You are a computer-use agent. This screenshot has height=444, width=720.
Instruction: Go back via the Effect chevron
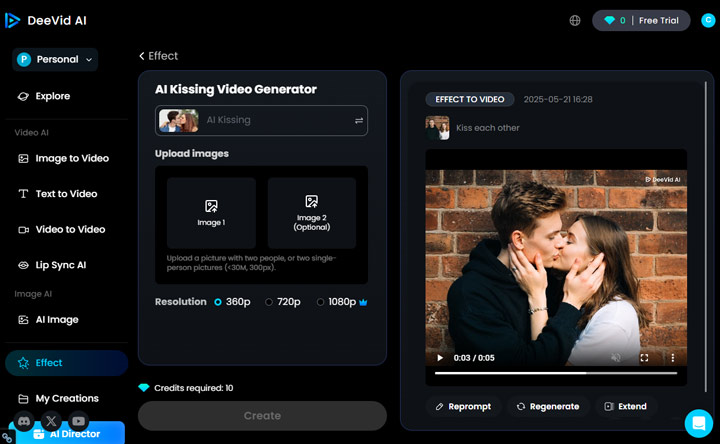pos(142,56)
